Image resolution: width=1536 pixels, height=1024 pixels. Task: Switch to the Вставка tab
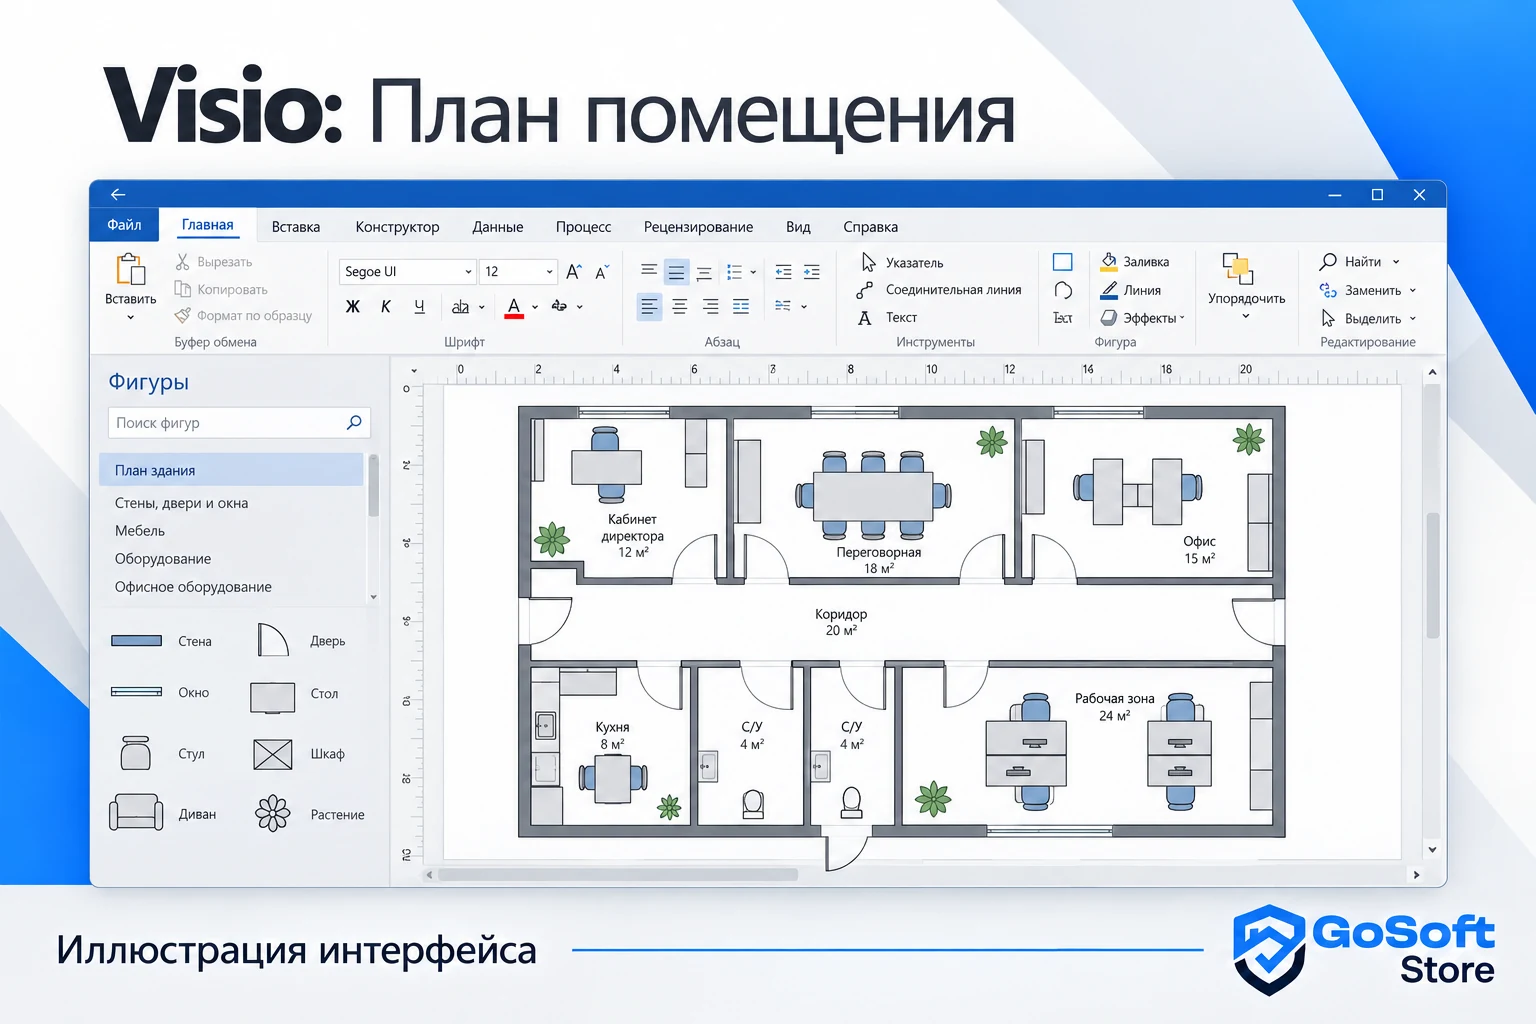(296, 227)
